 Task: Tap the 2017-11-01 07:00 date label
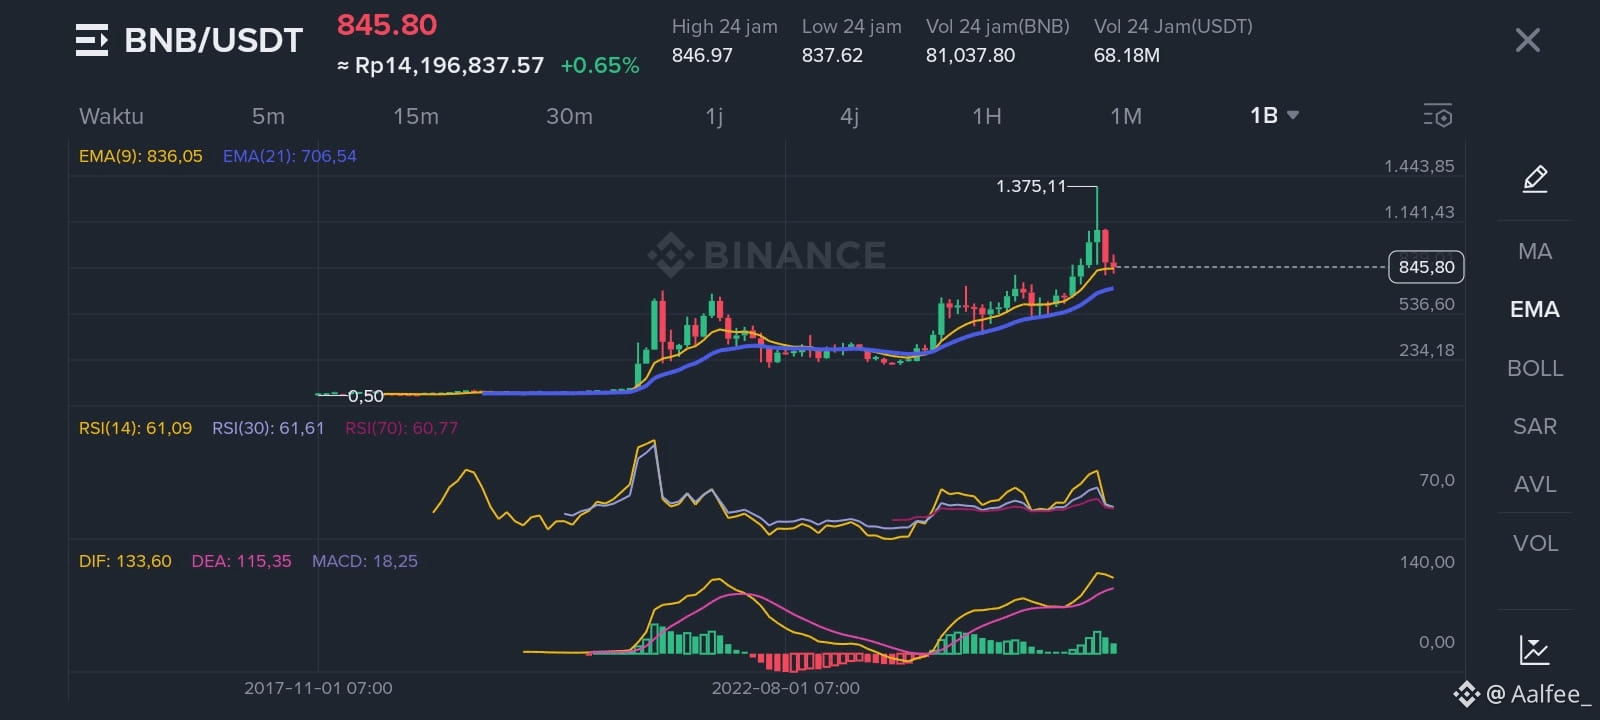click(x=318, y=688)
